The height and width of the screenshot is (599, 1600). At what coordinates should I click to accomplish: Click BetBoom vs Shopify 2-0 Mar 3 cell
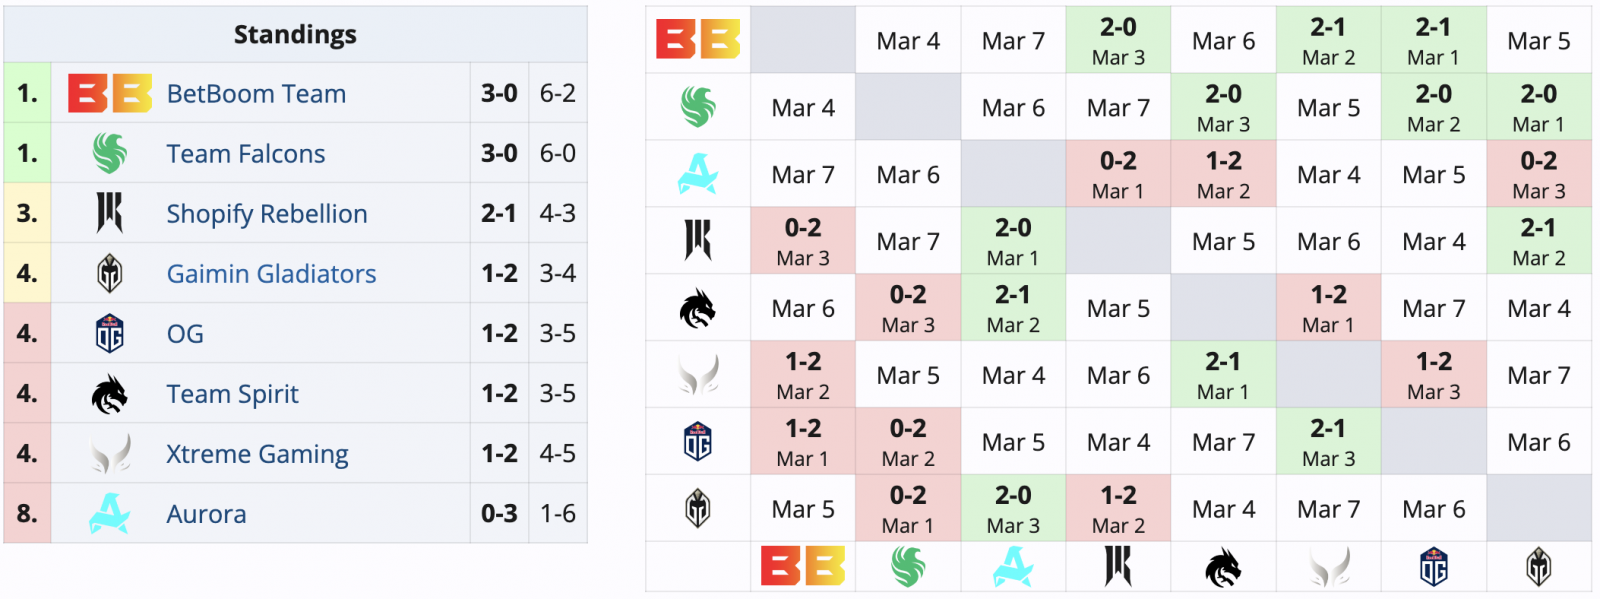point(1118,40)
